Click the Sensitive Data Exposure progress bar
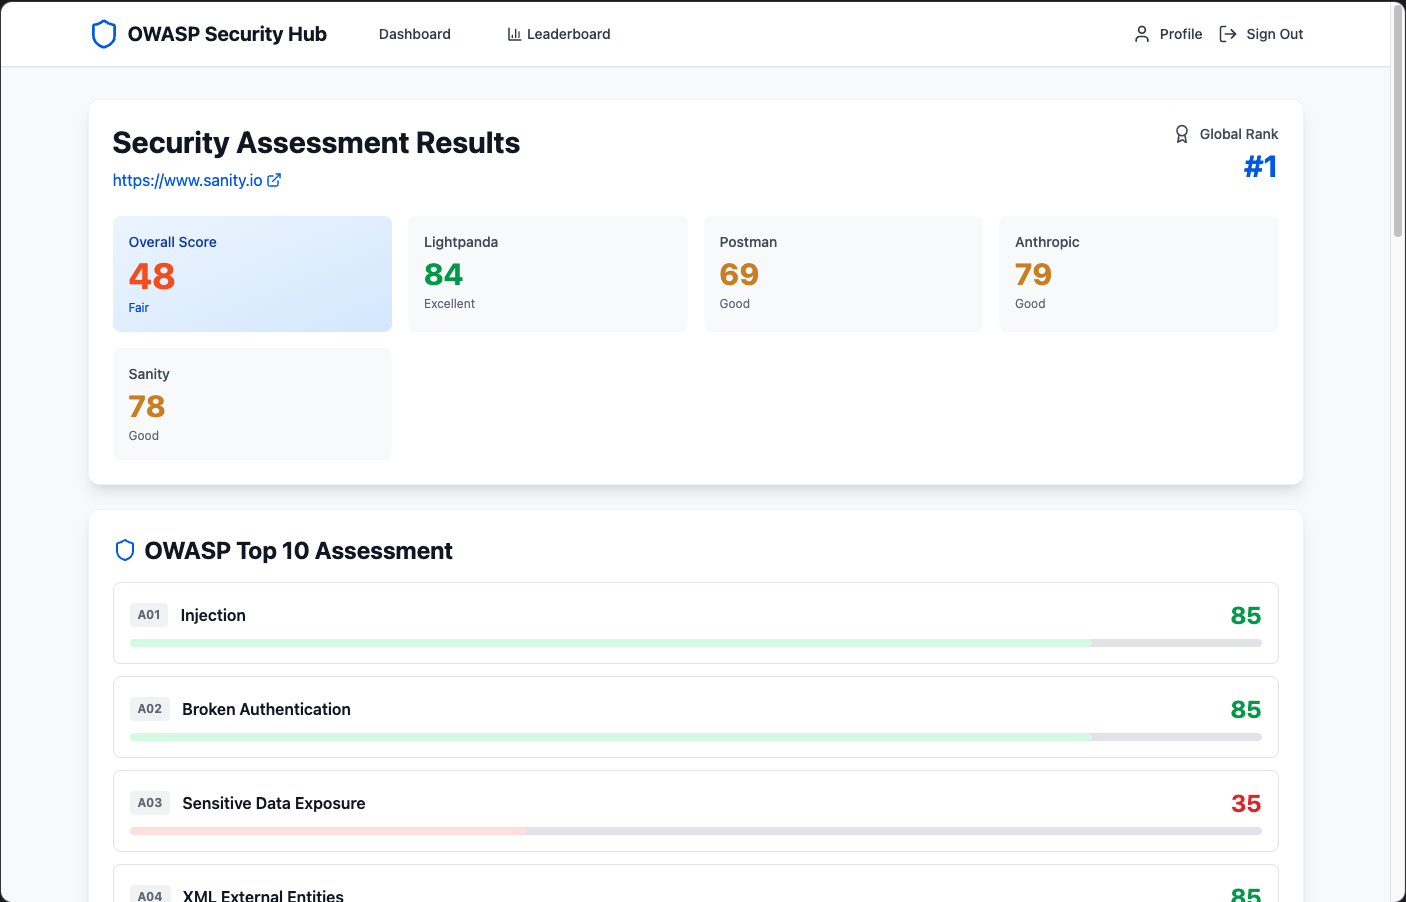Viewport: 1406px width, 902px height. pos(696,831)
